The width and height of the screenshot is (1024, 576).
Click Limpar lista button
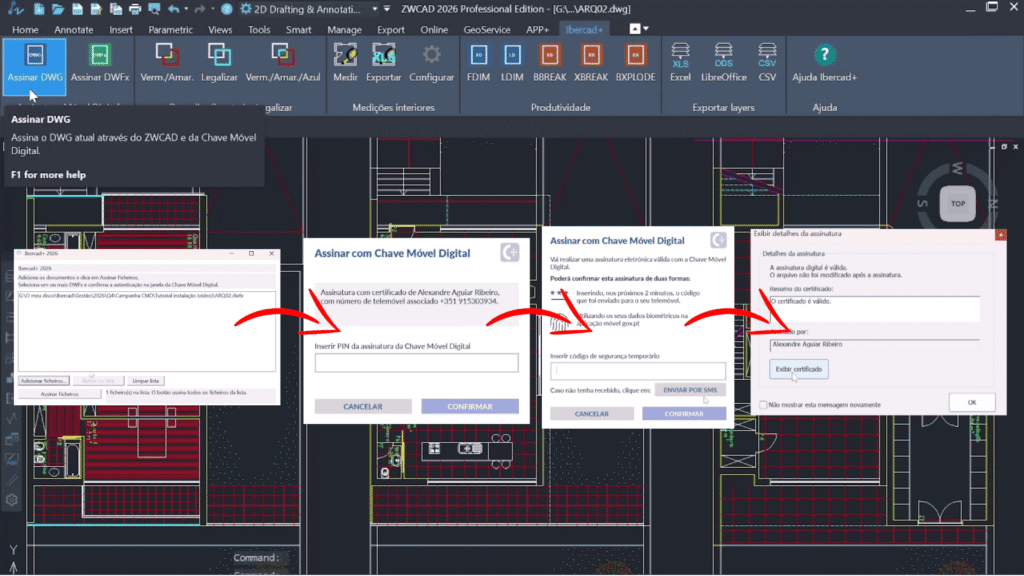coord(145,381)
